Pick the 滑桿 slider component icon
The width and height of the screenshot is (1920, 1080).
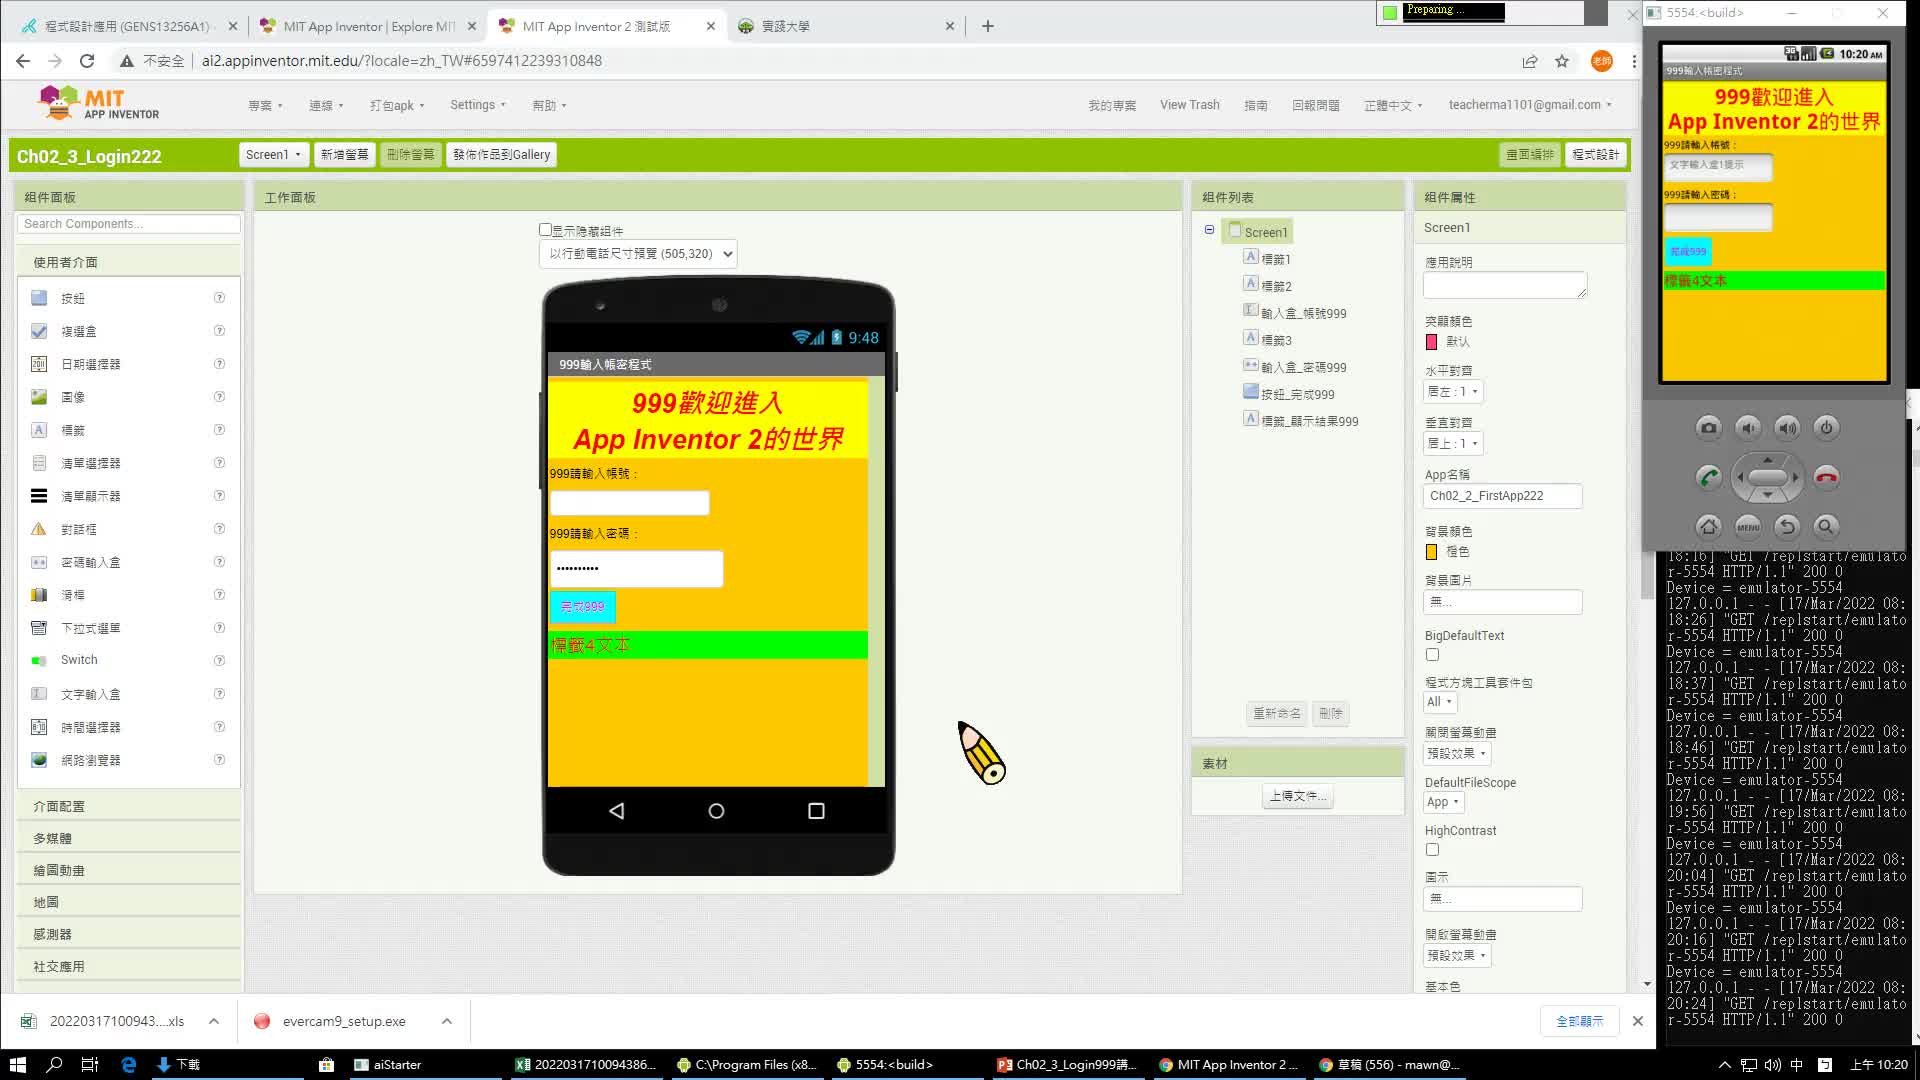pyautogui.click(x=39, y=595)
